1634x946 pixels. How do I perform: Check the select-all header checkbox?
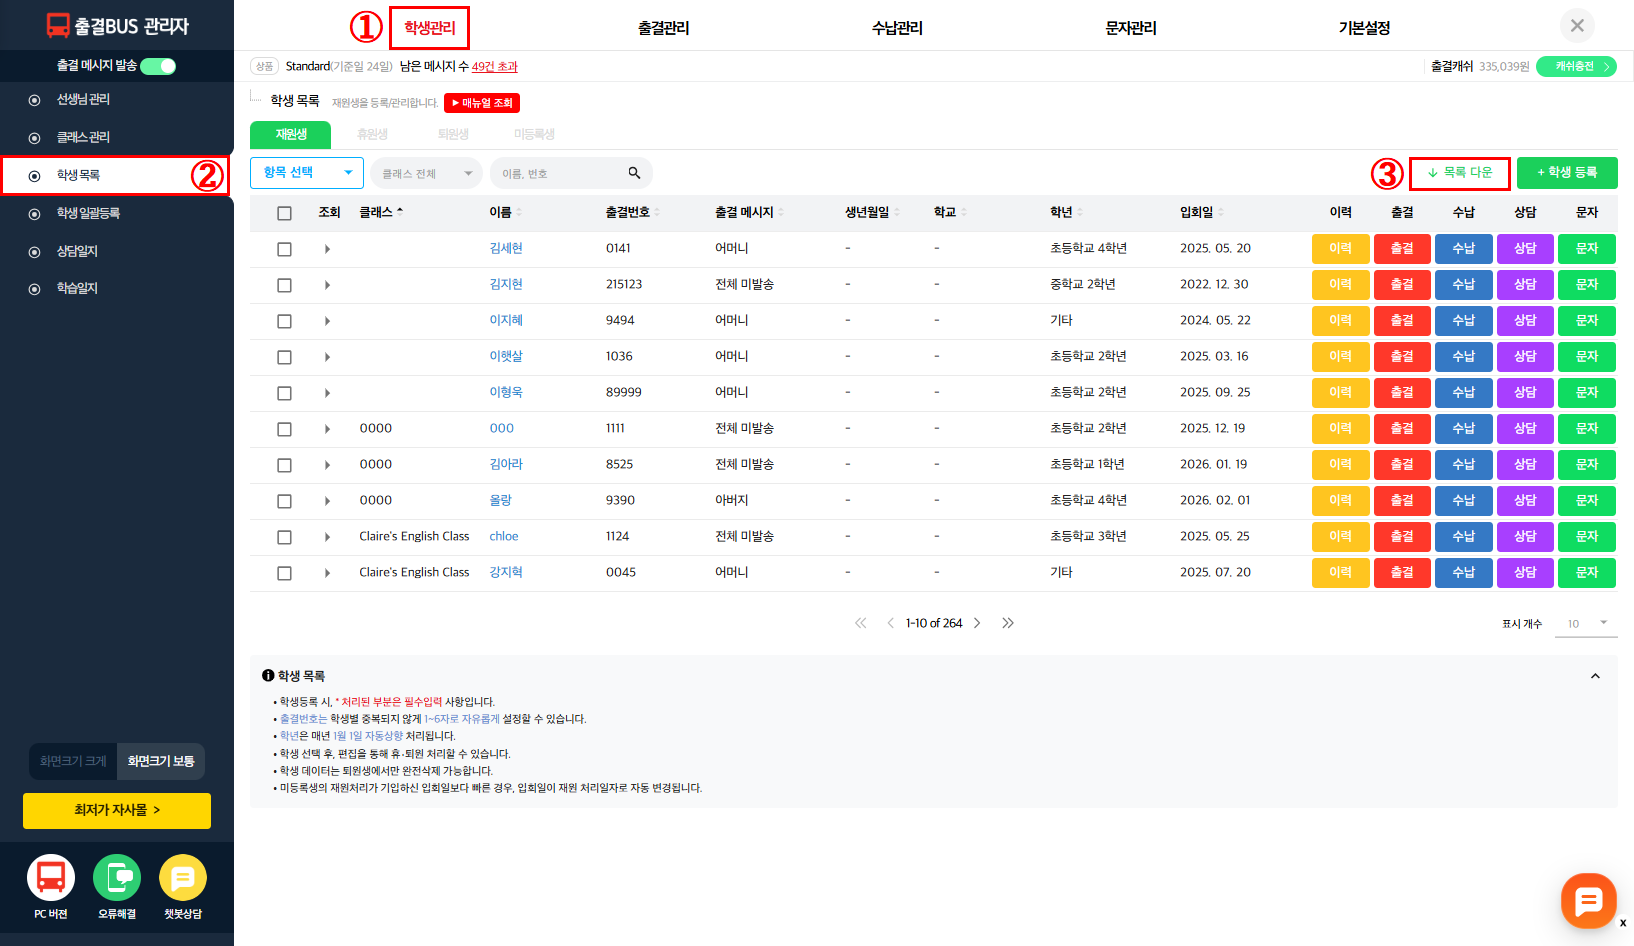click(284, 213)
